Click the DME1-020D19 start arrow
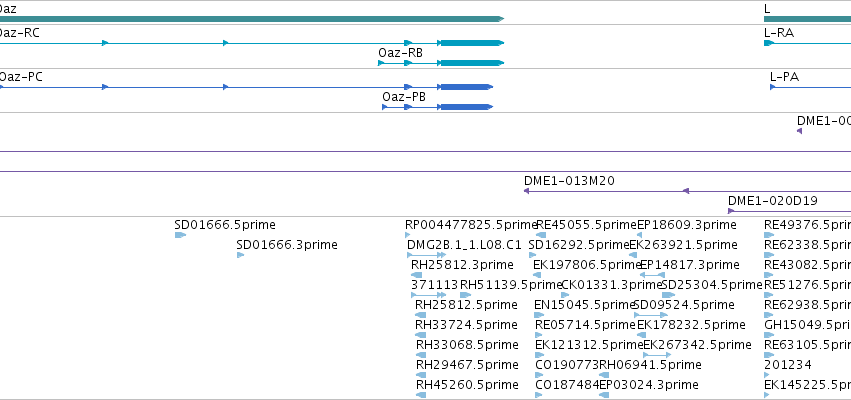Viewport: 851px width, 400px height. tap(731, 211)
